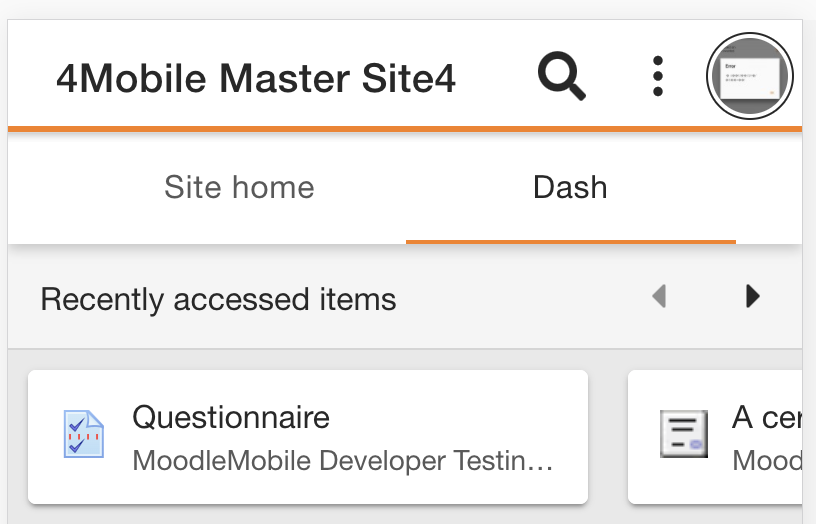Click the orange line below the header

pos(405,129)
